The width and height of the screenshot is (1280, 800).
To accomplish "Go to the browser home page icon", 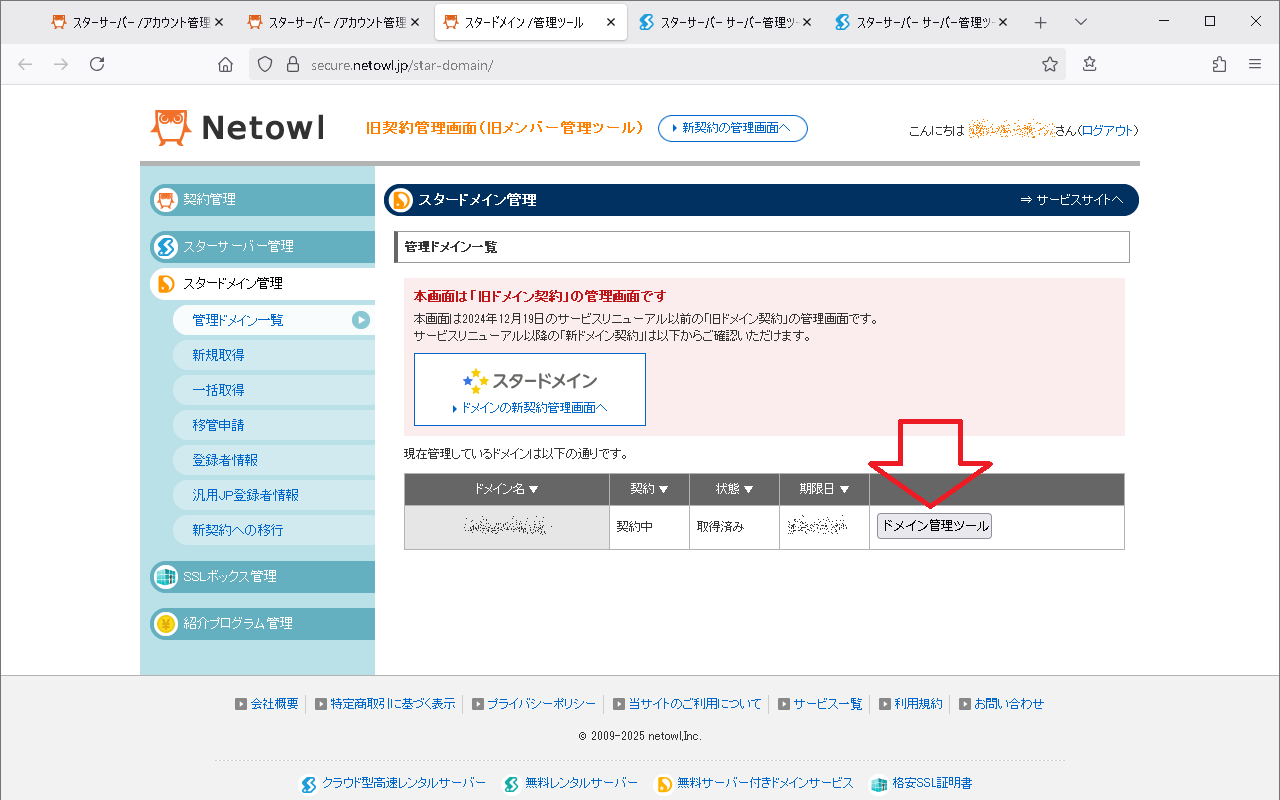I will click(x=225, y=64).
